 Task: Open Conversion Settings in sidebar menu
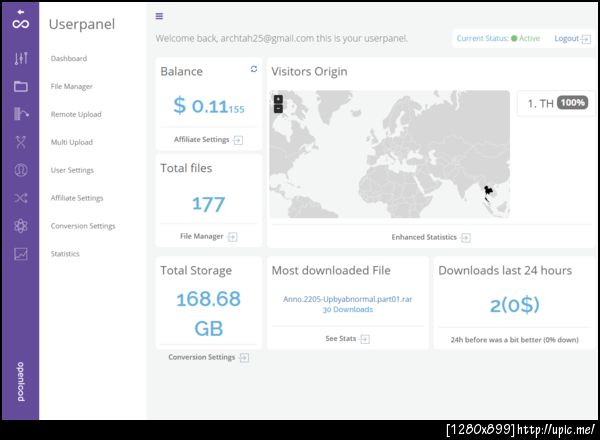[83, 226]
